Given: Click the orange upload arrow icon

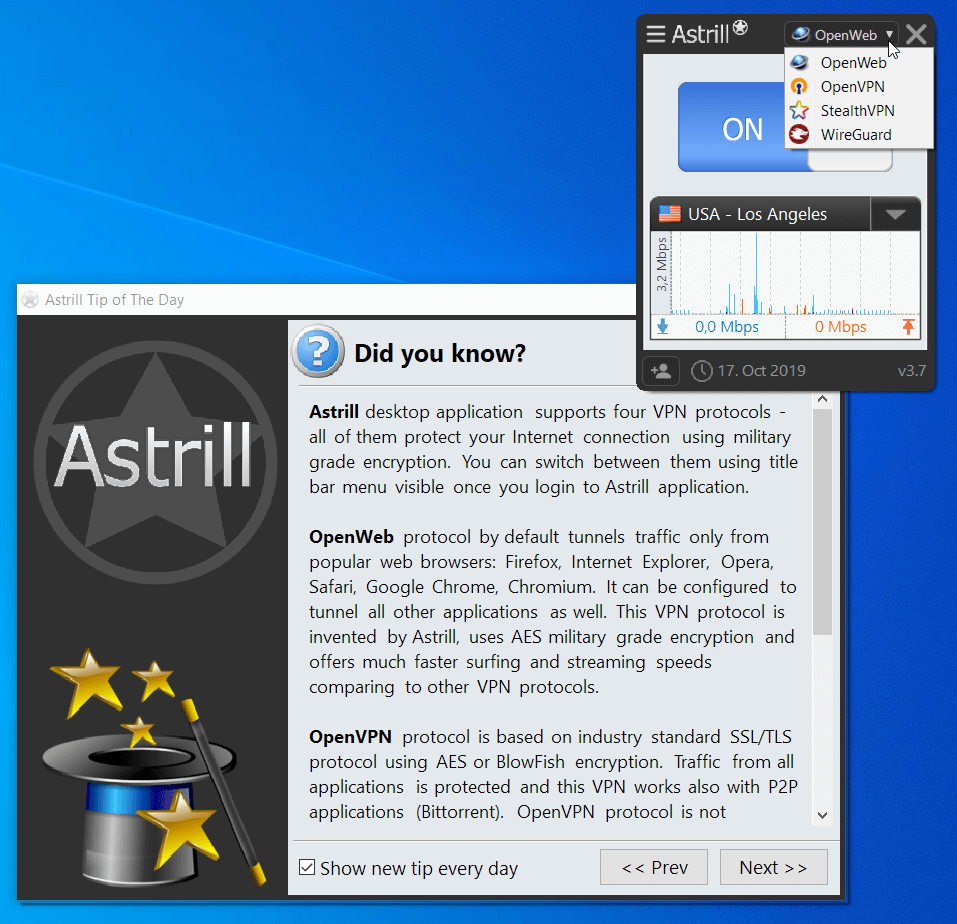Looking at the screenshot, I should click(x=908, y=327).
